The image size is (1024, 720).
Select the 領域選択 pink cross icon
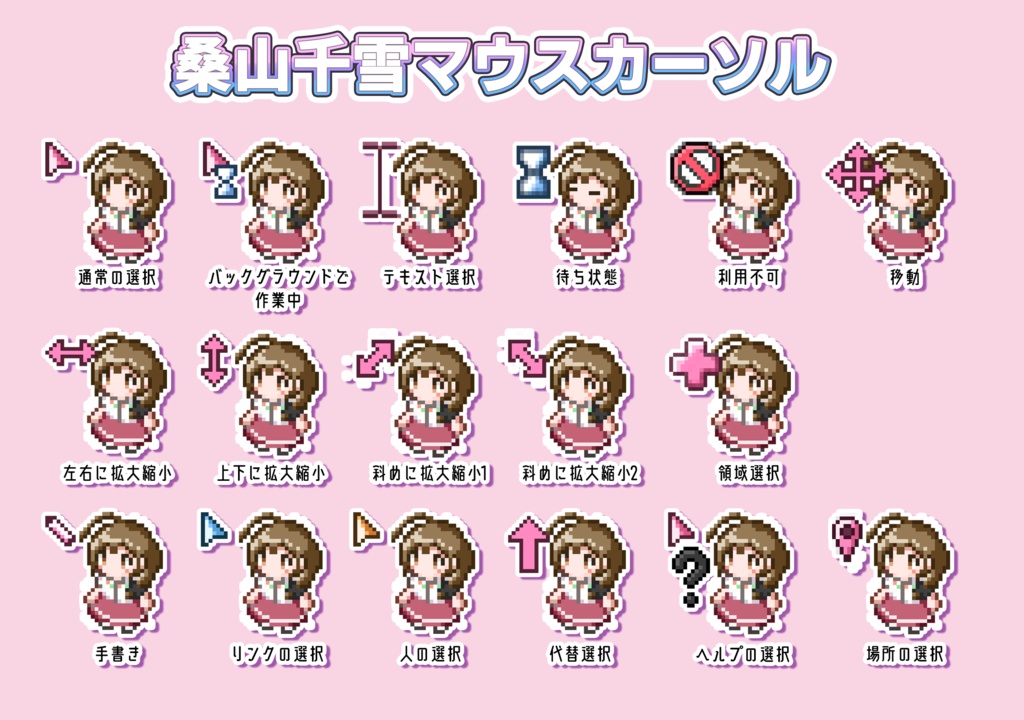click(x=694, y=363)
